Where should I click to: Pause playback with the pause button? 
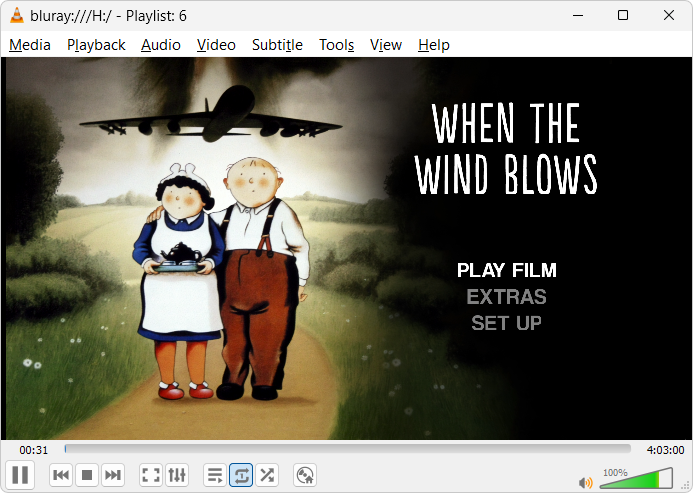(20, 475)
